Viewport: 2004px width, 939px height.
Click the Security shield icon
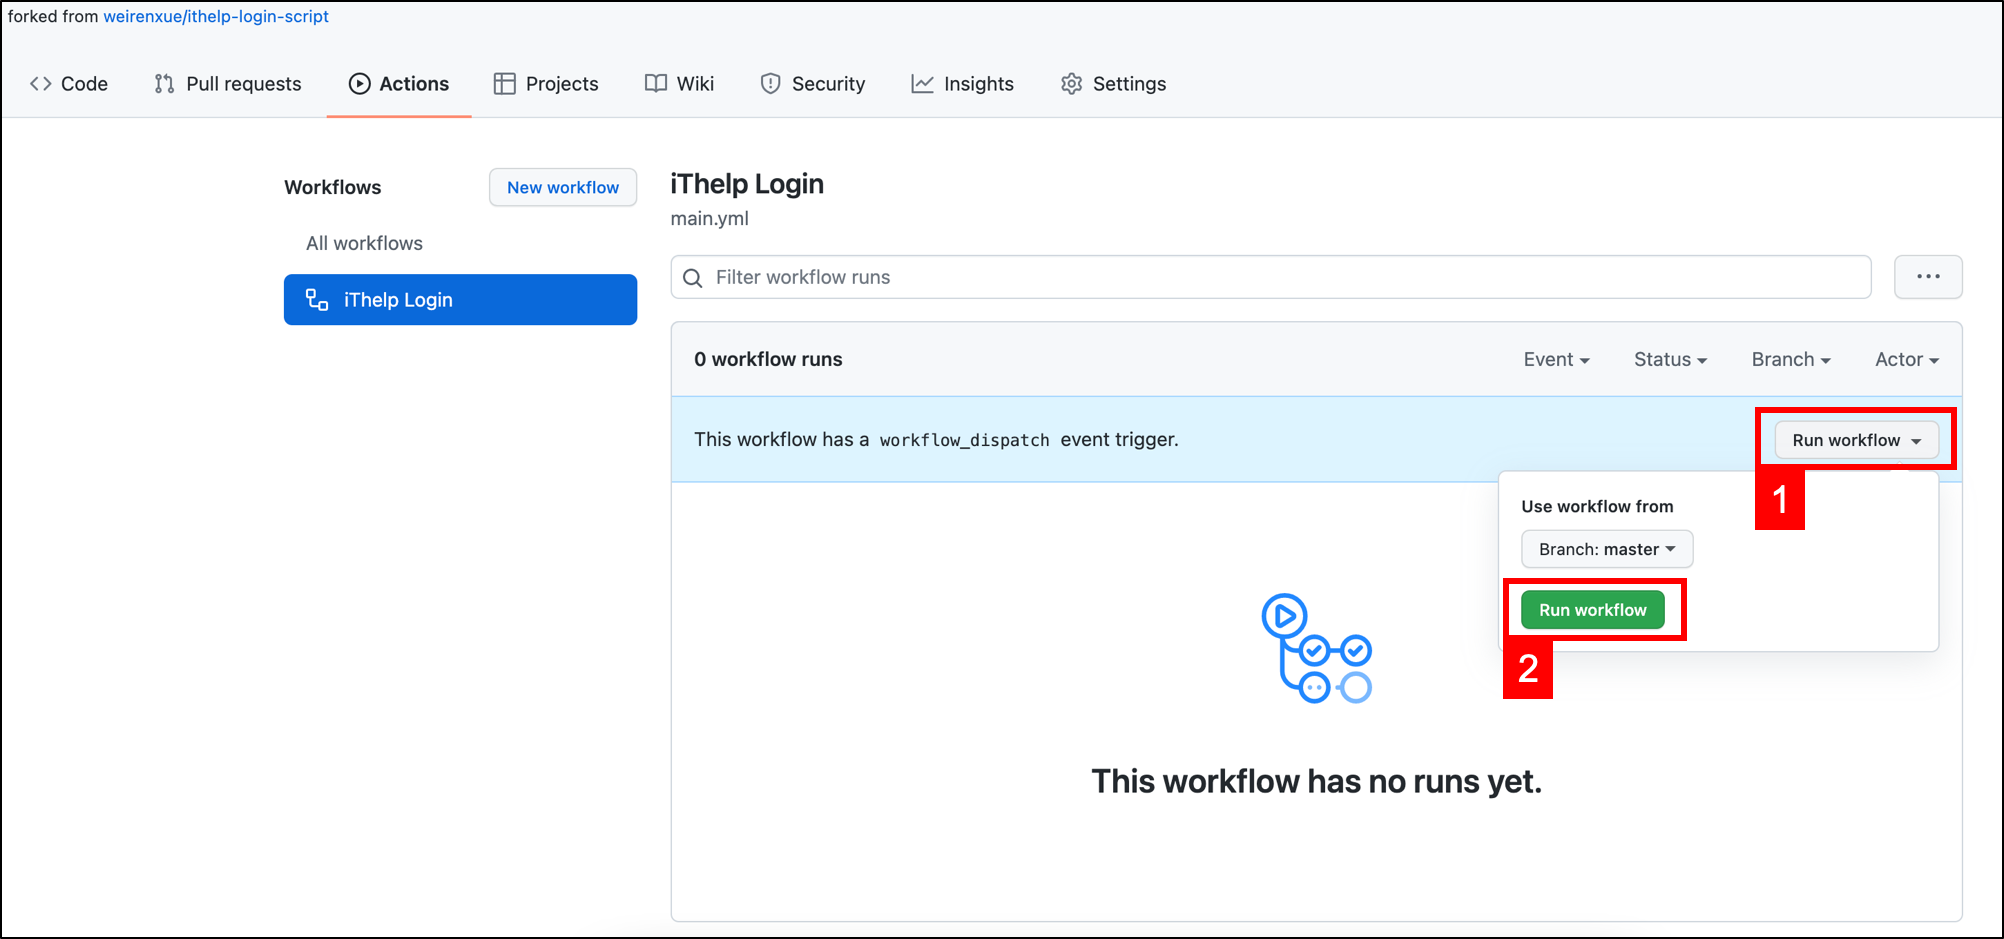pyautogui.click(x=770, y=84)
